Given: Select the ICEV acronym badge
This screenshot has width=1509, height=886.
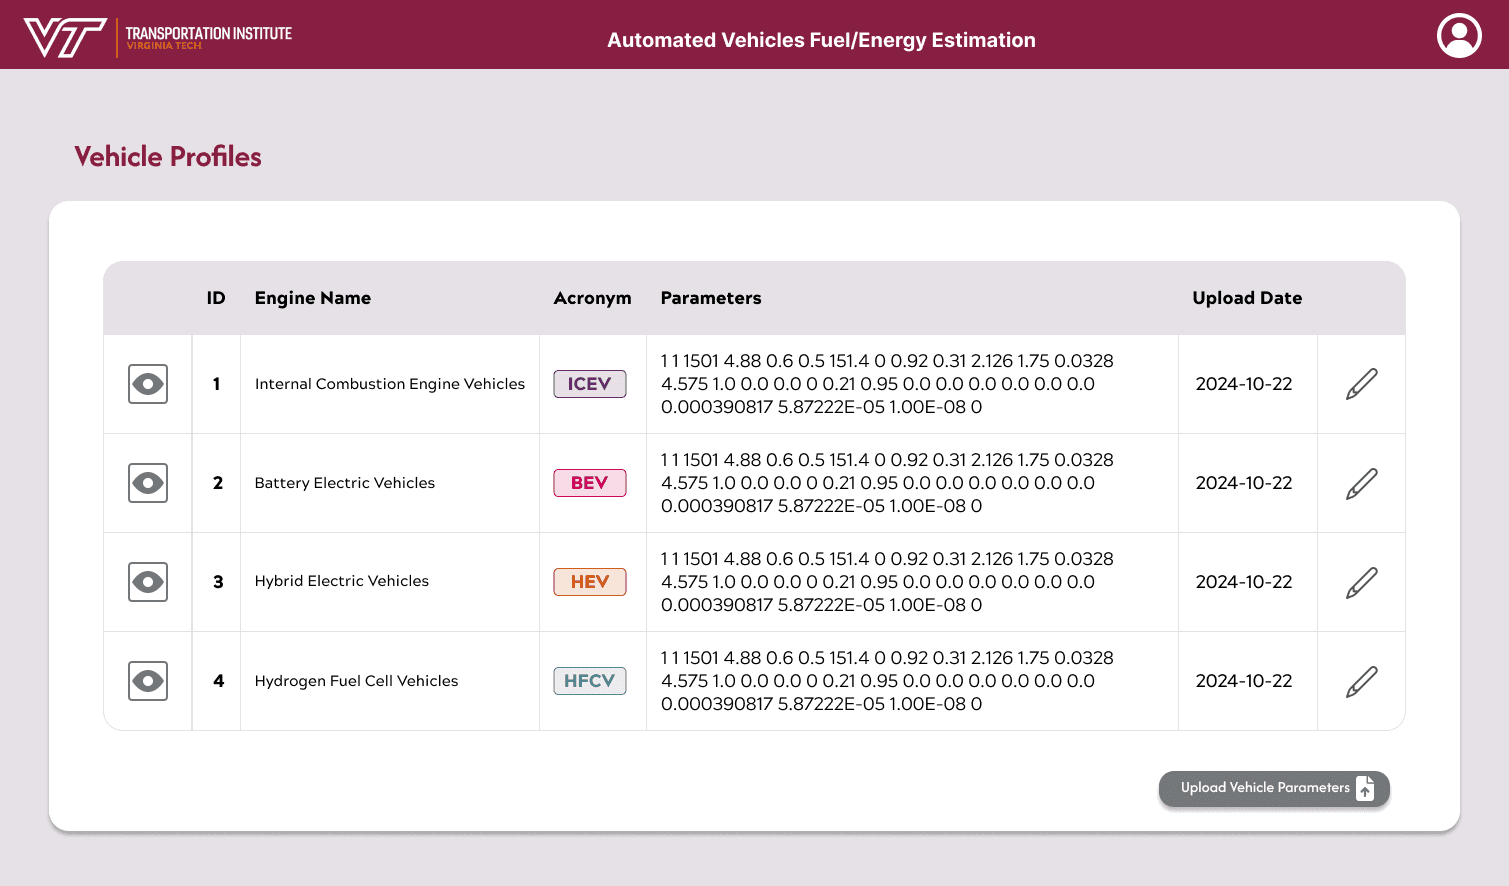Looking at the screenshot, I should pyautogui.click(x=590, y=383).
